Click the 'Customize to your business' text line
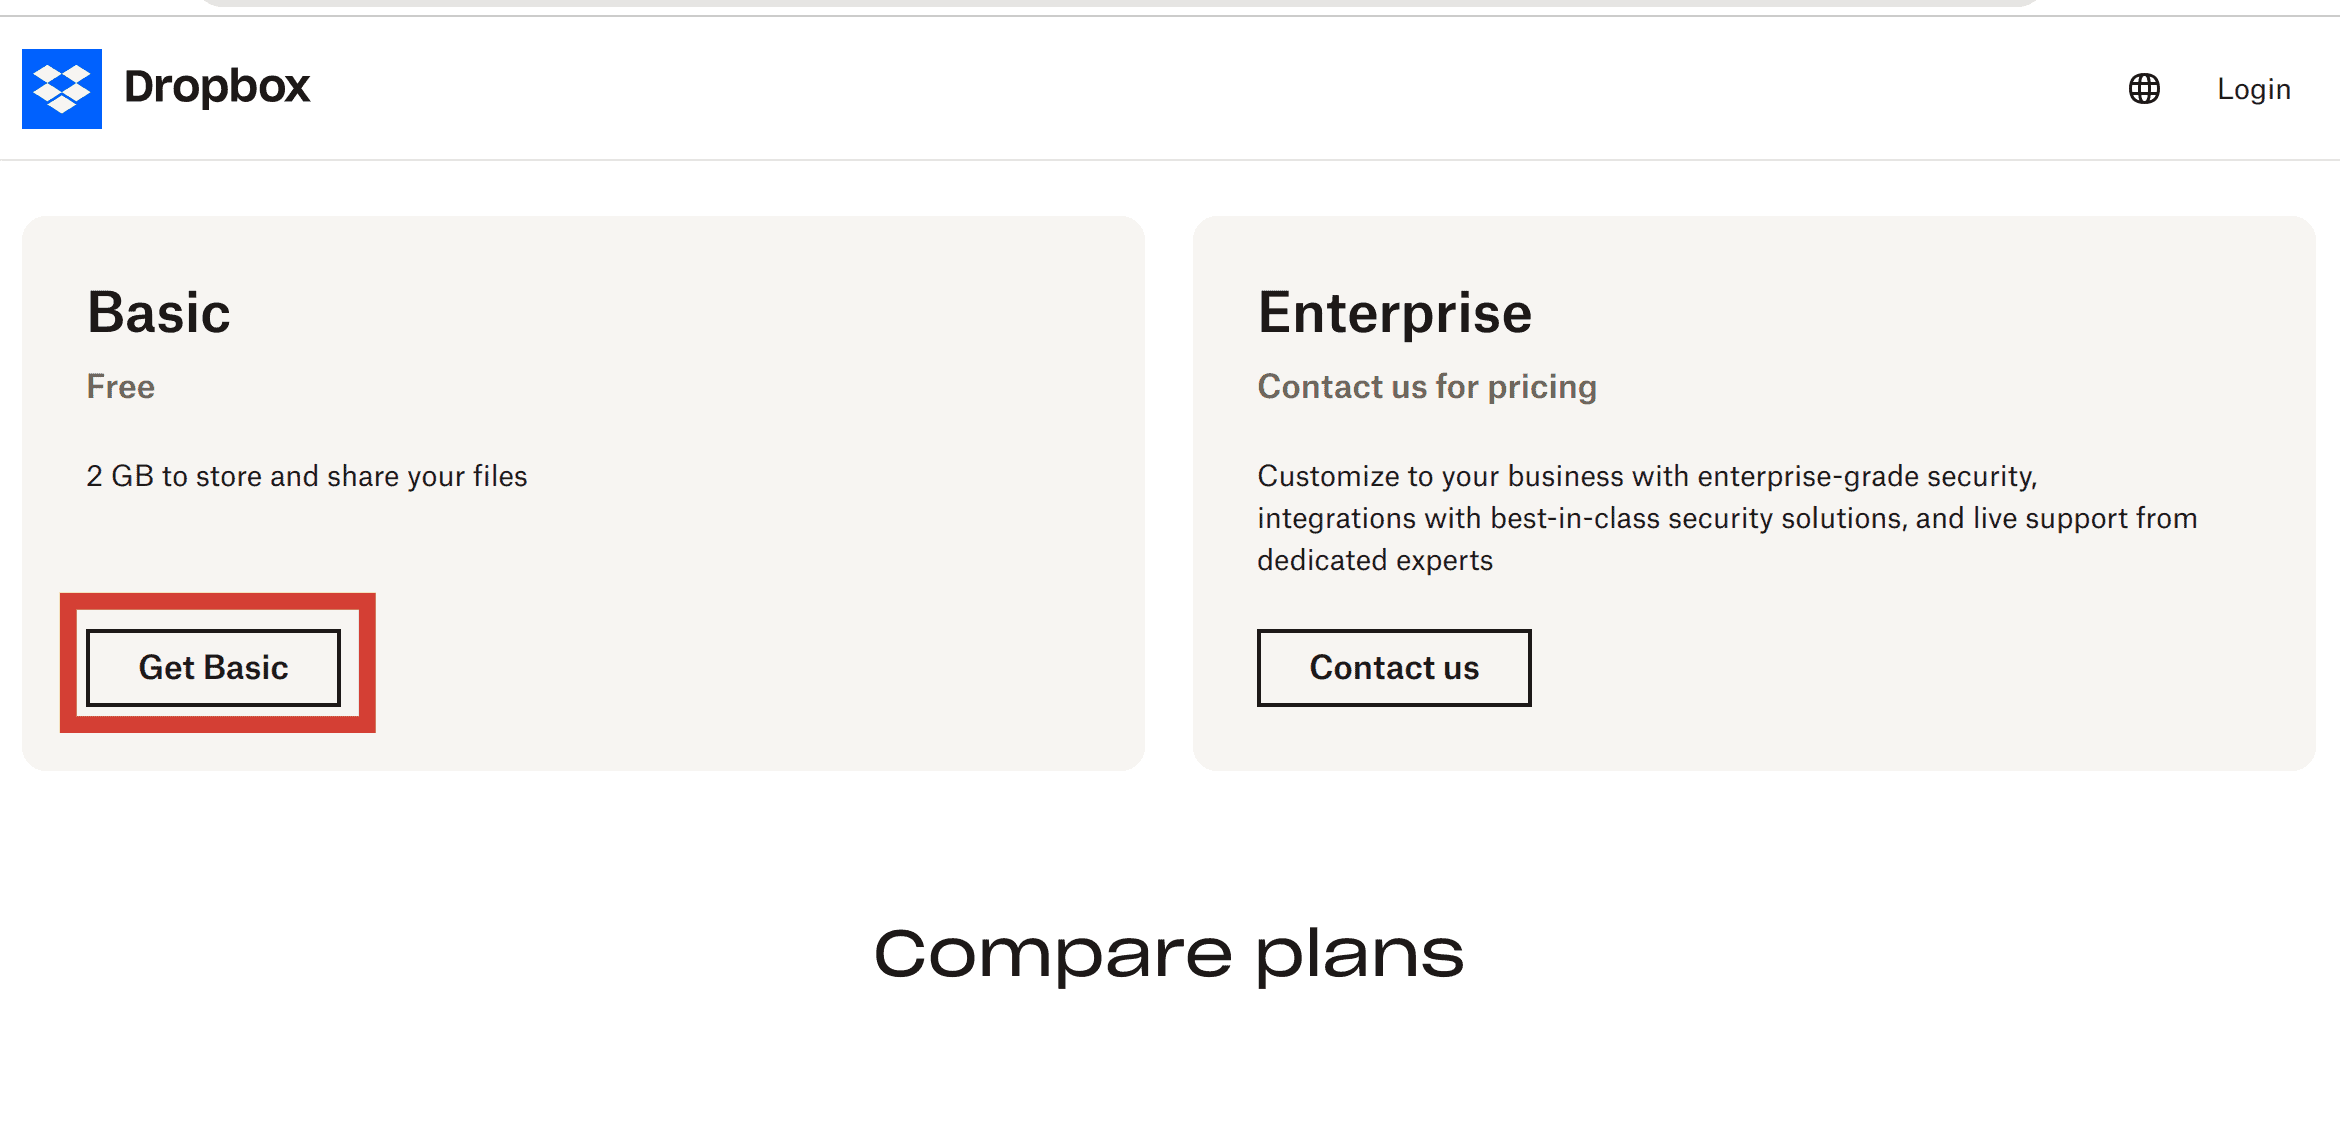The height and width of the screenshot is (1121, 2340). click(x=1647, y=476)
